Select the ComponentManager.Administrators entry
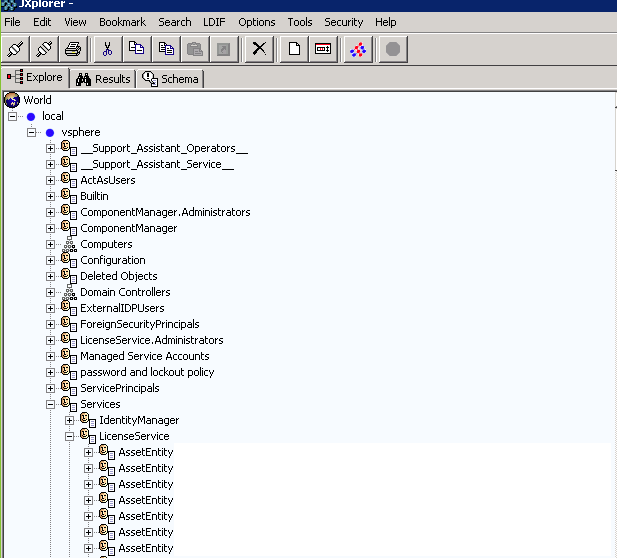The image size is (617, 558). tap(165, 212)
